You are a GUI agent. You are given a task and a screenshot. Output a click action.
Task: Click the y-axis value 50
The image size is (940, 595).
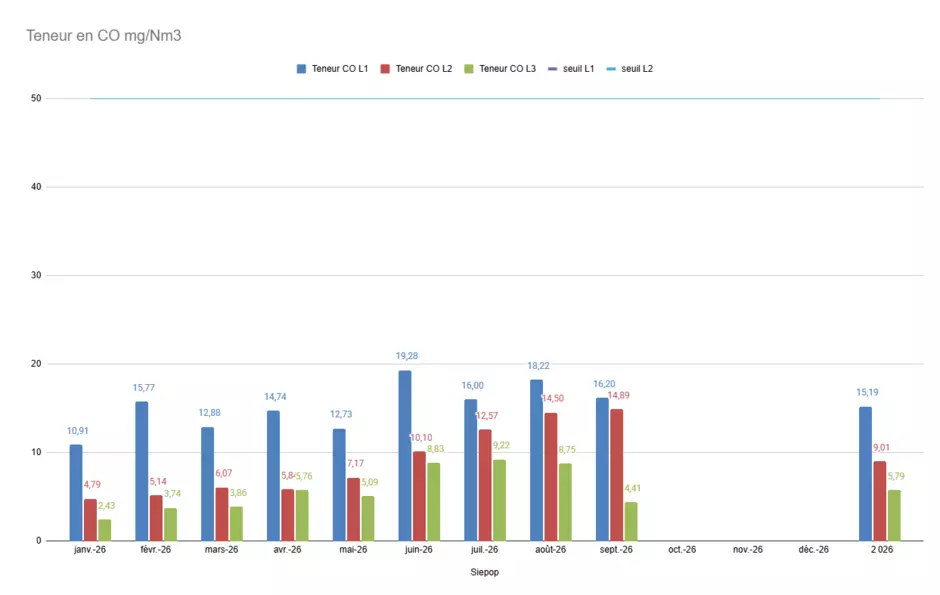(x=36, y=98)
